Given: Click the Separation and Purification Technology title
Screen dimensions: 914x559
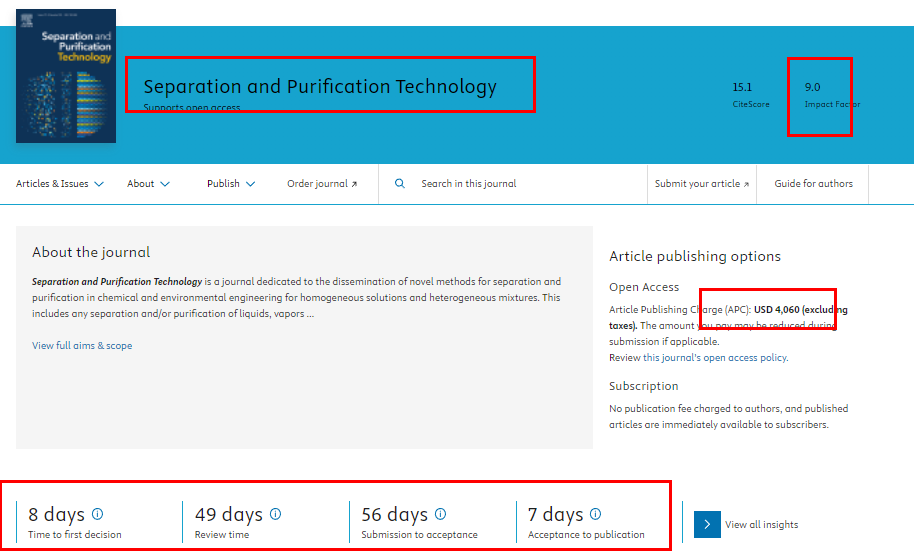Looking at the screenshot, I should [320, 87].
